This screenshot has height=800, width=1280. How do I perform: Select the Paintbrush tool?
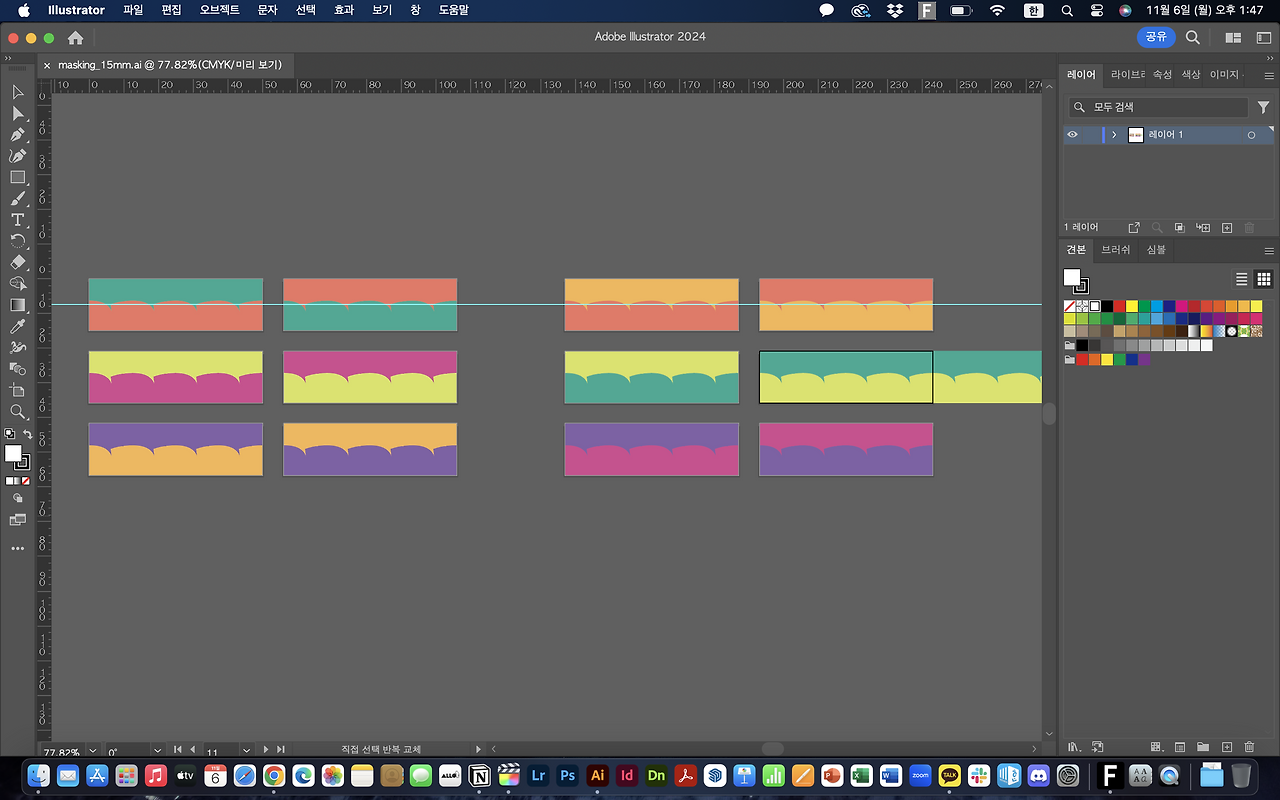[18, 198]
